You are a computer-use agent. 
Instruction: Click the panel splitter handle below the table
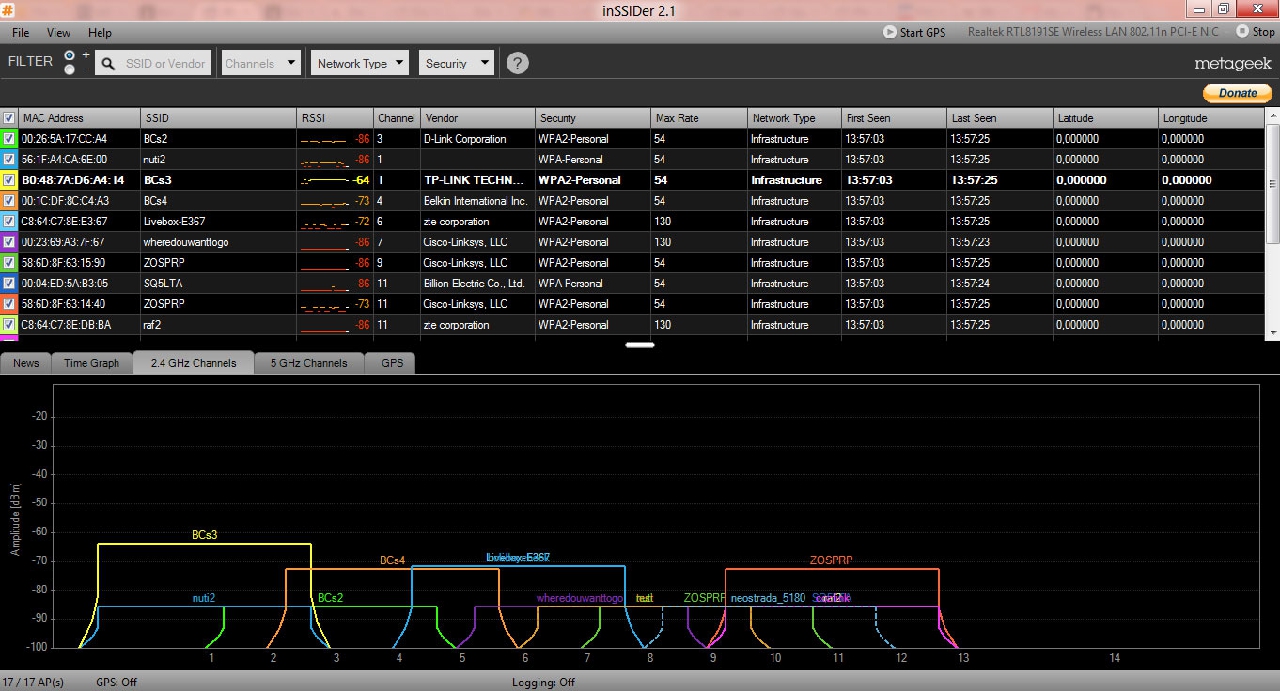tap(640, 345)
